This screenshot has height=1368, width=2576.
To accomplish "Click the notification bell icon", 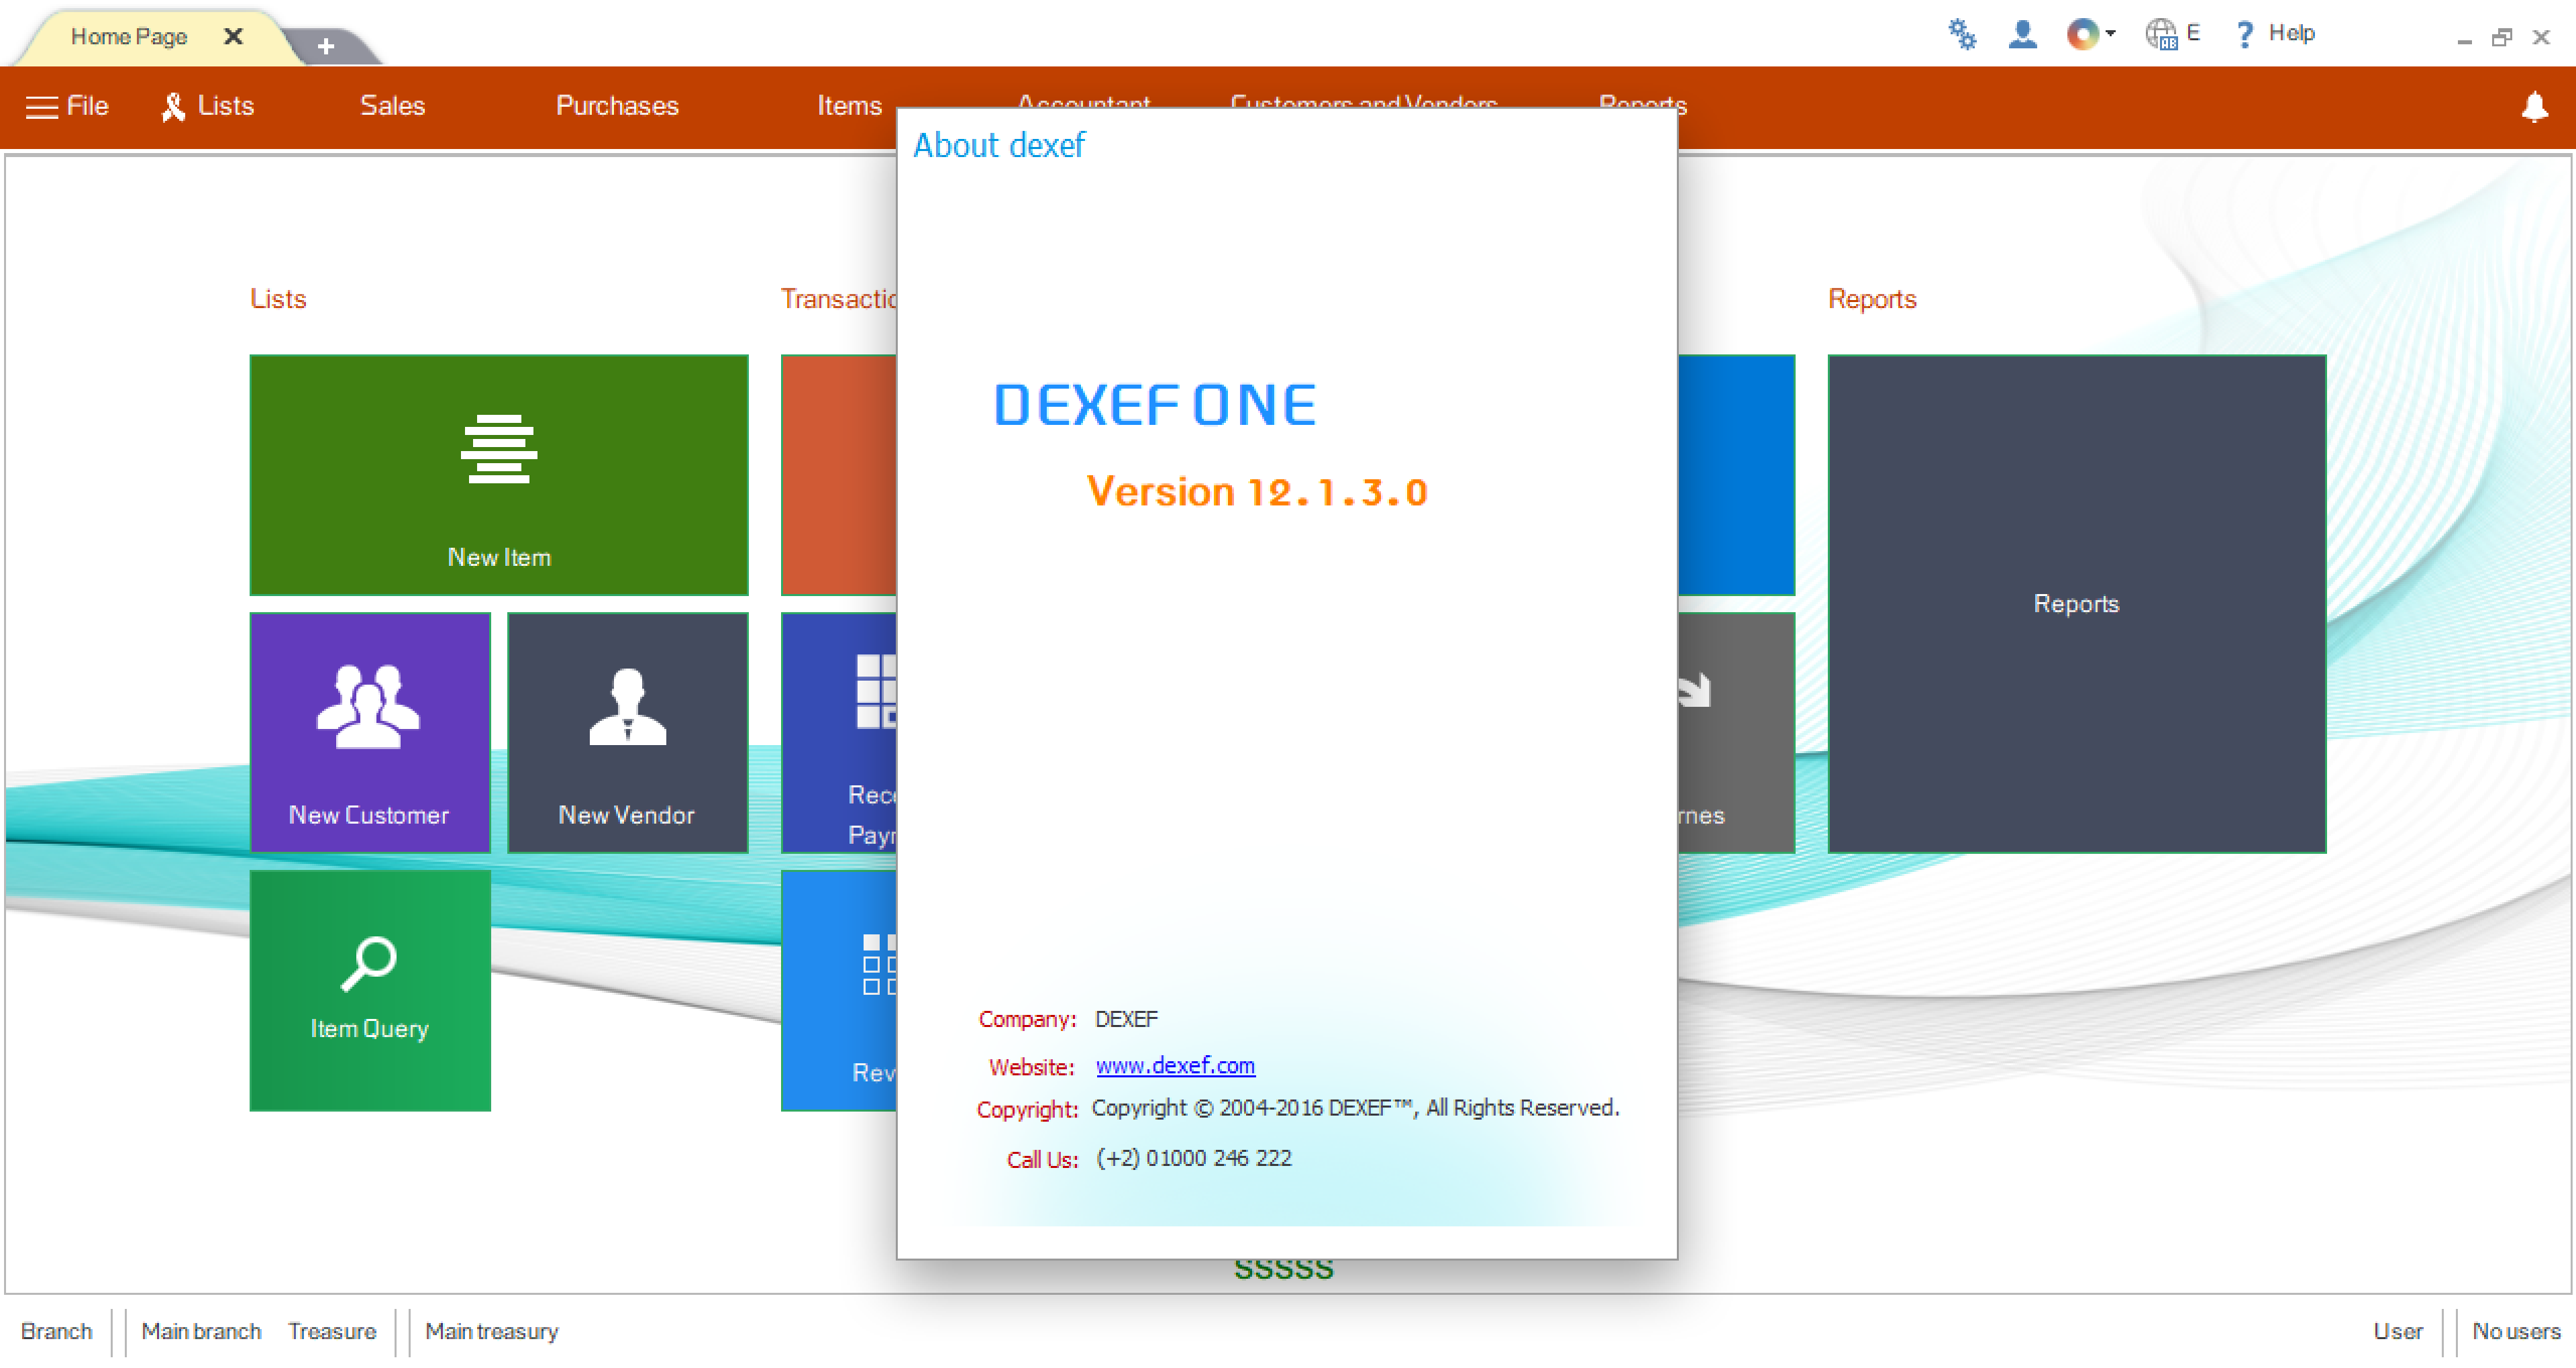I will pos(2534,106).
